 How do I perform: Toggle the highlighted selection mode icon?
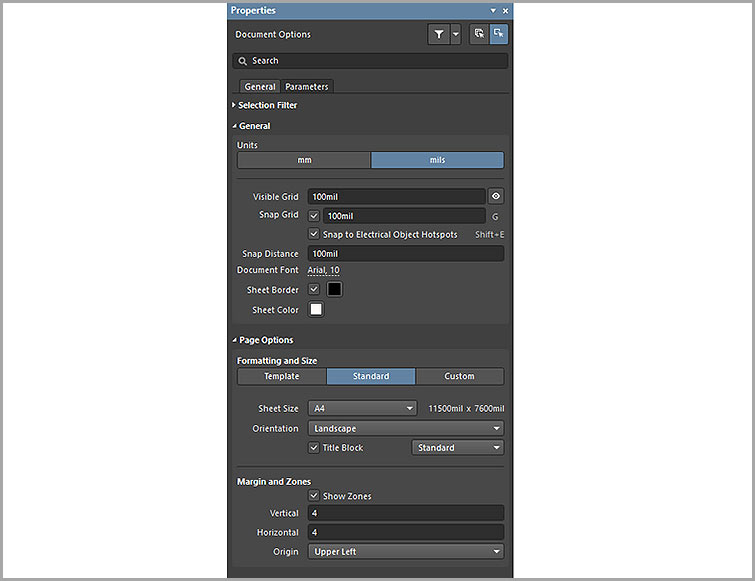click(x=499, y=34)
